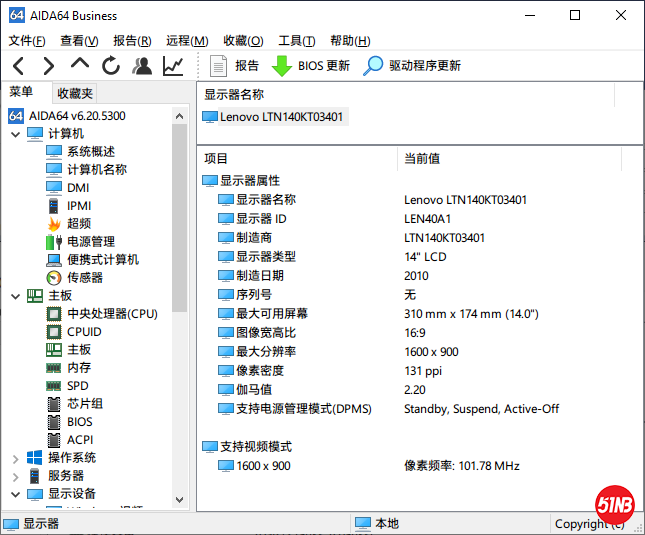The image size is (645, 535).
Task: Go up one level with Up arrow
Action: [x=80, y=65]
